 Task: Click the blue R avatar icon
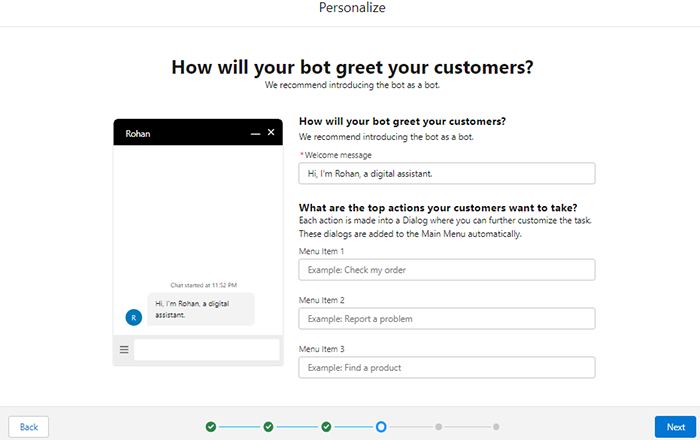point(134,316)
